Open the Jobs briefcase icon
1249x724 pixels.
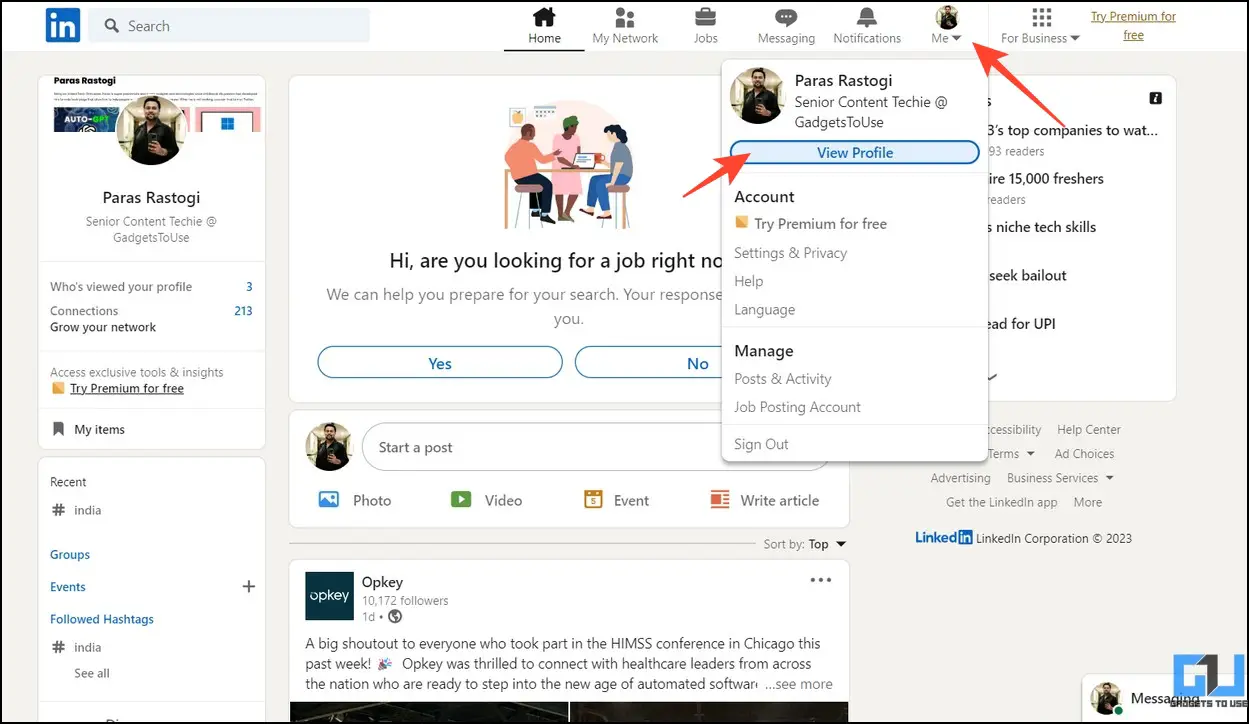[x=705, y=17]
